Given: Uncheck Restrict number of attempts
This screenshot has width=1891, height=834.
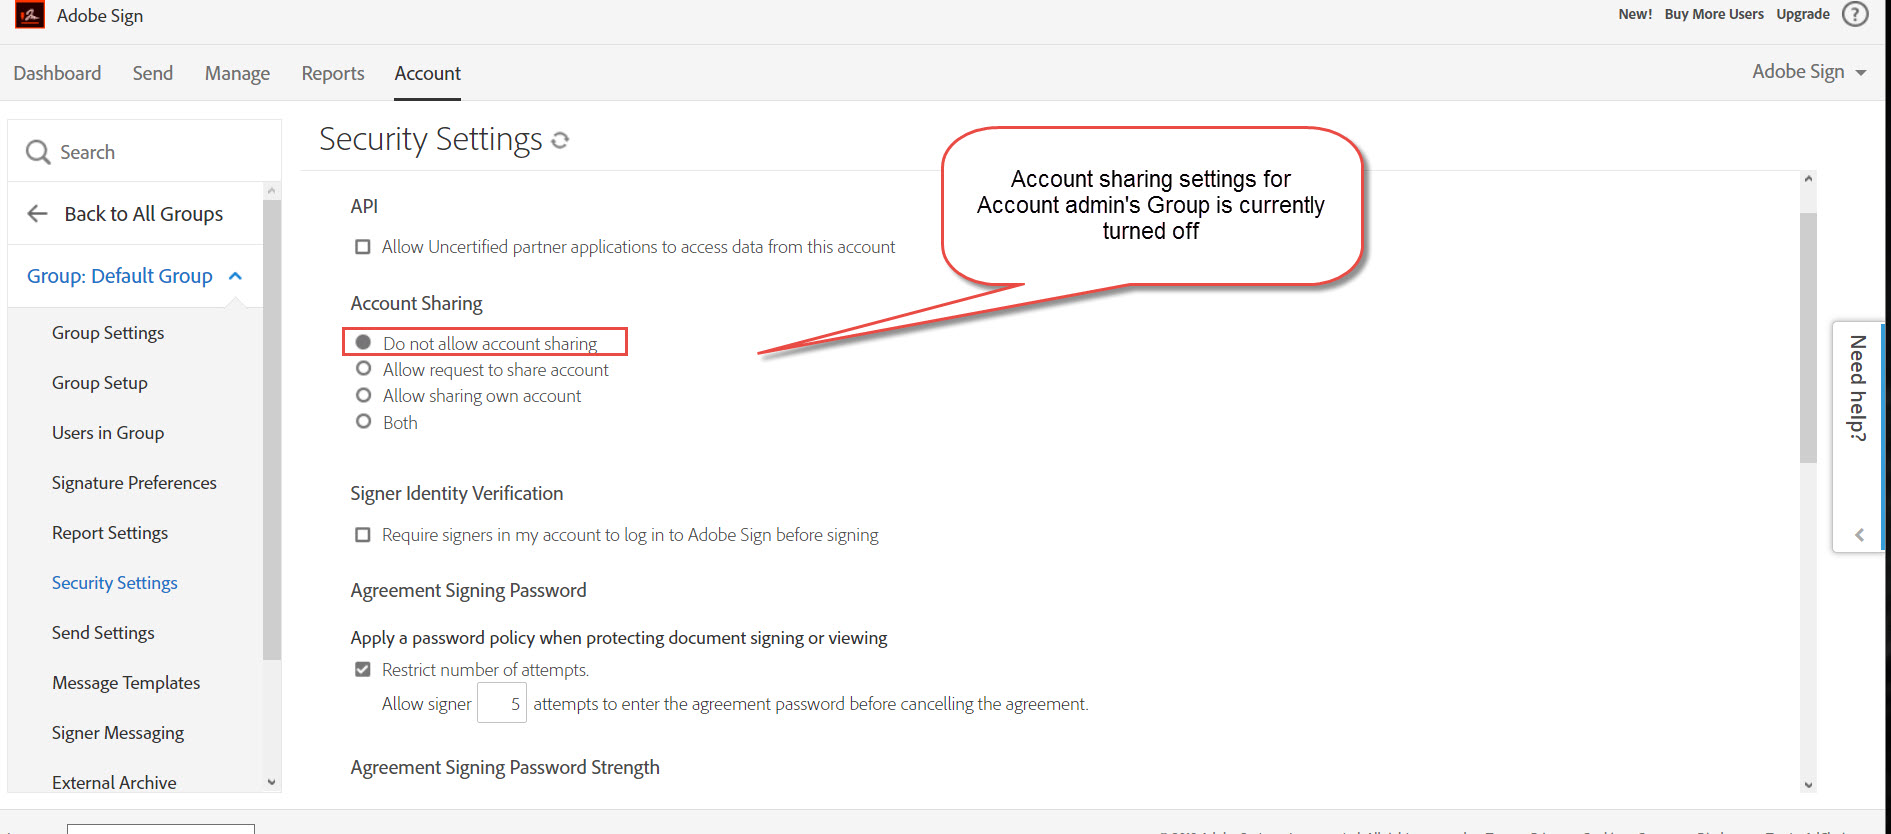Looking at the screenshot, I should [x=363, y=670].
